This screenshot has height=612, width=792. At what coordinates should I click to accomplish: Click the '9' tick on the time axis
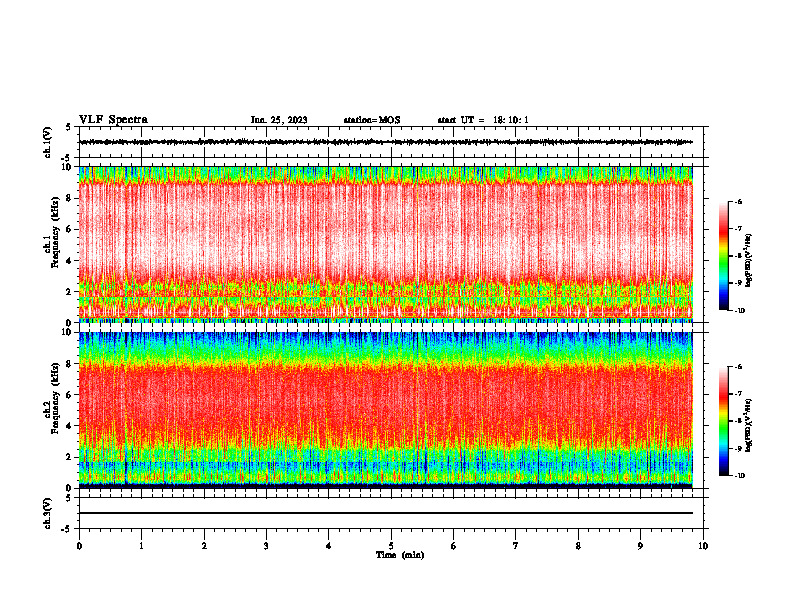[640, 546]
